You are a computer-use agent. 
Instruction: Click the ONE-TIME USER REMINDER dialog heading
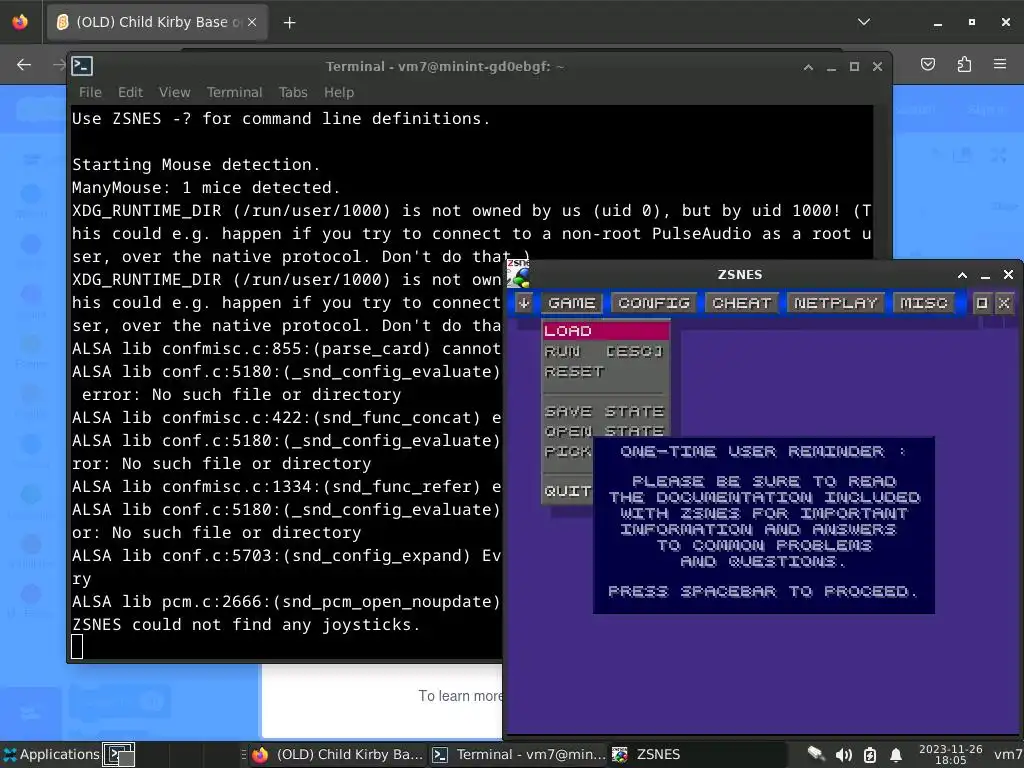[763, 451]
